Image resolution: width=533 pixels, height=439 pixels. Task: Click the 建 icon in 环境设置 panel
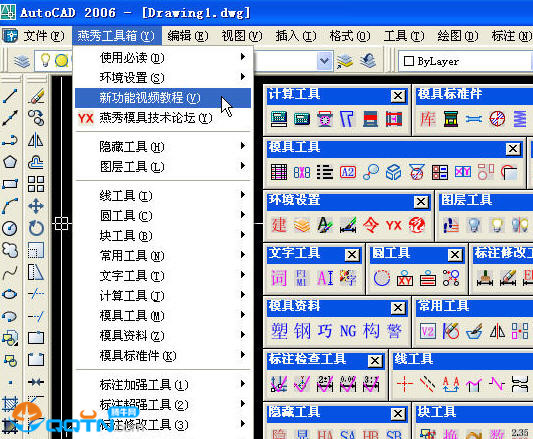(x=279, y=225)
